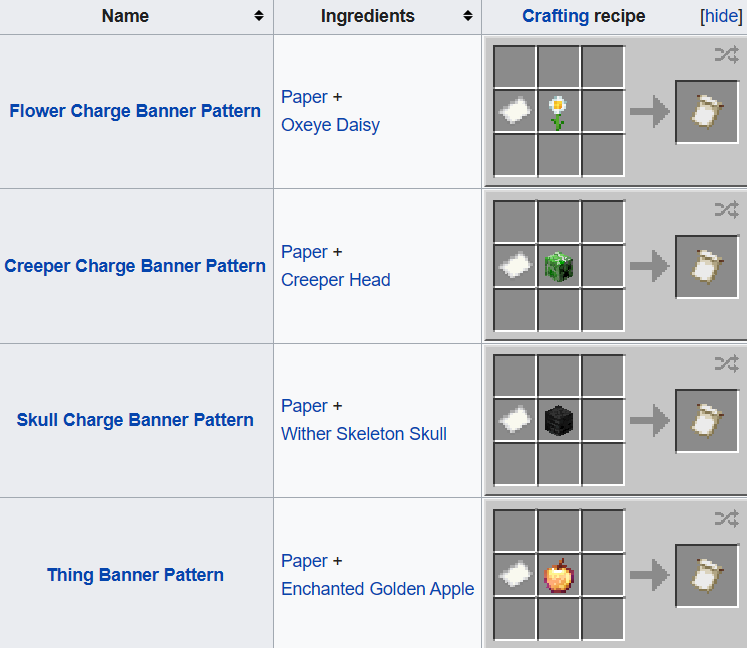The image size is (747, 648).
Task: Follow the Enchanted Golden Apple link
Action: click(x=377, y=589)
